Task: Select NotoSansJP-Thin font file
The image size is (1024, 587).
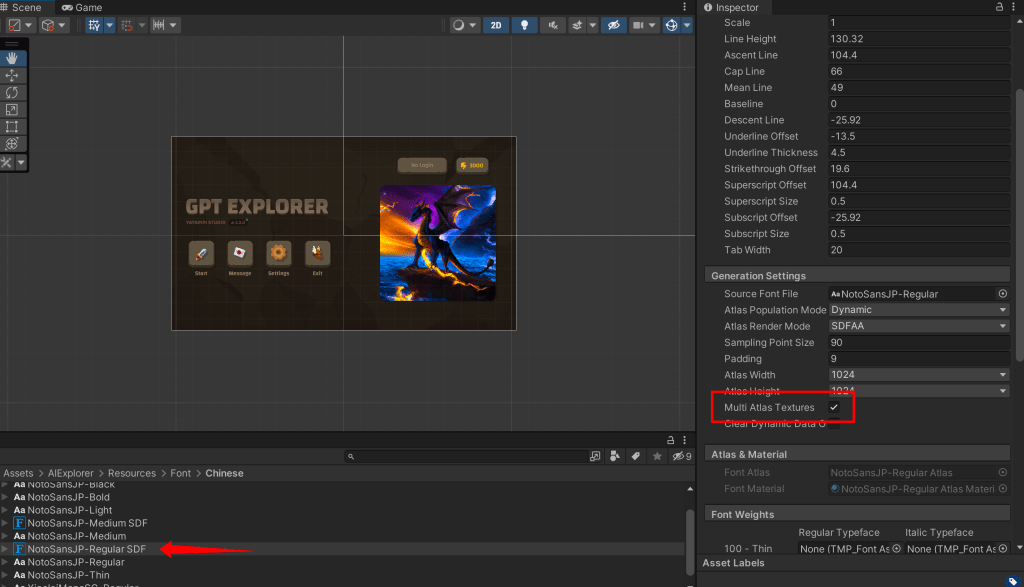Action: [x=69, y=575]
